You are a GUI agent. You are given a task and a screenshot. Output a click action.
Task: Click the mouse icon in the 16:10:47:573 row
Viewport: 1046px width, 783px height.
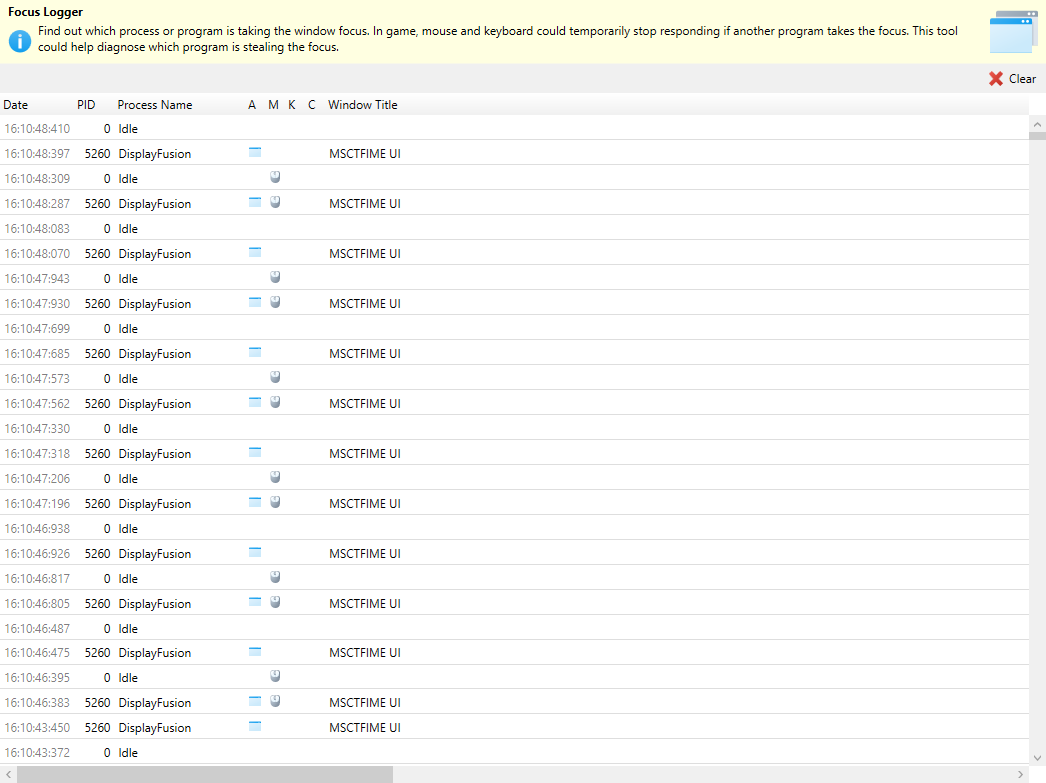[275, 377]
